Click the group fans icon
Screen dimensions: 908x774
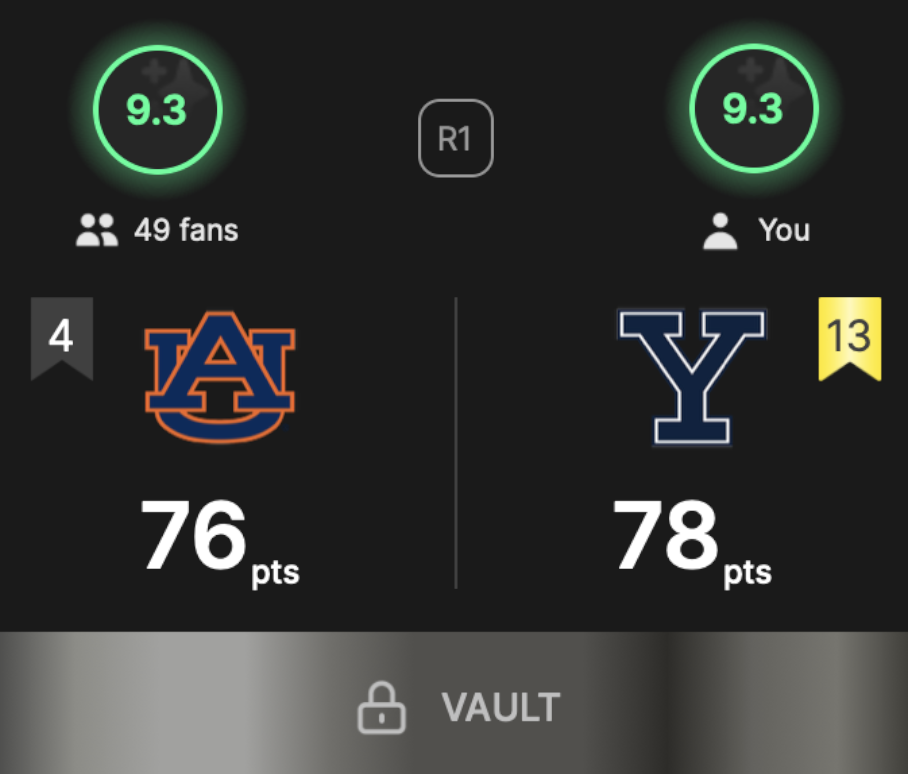pyautogui.click(x=97, y=230)
